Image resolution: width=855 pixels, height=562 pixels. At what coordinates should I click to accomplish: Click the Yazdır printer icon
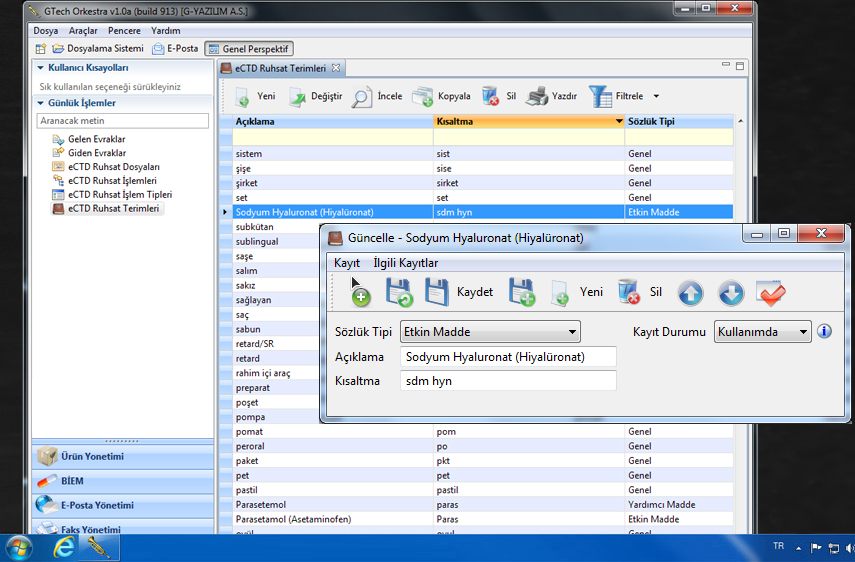point(537,97)
